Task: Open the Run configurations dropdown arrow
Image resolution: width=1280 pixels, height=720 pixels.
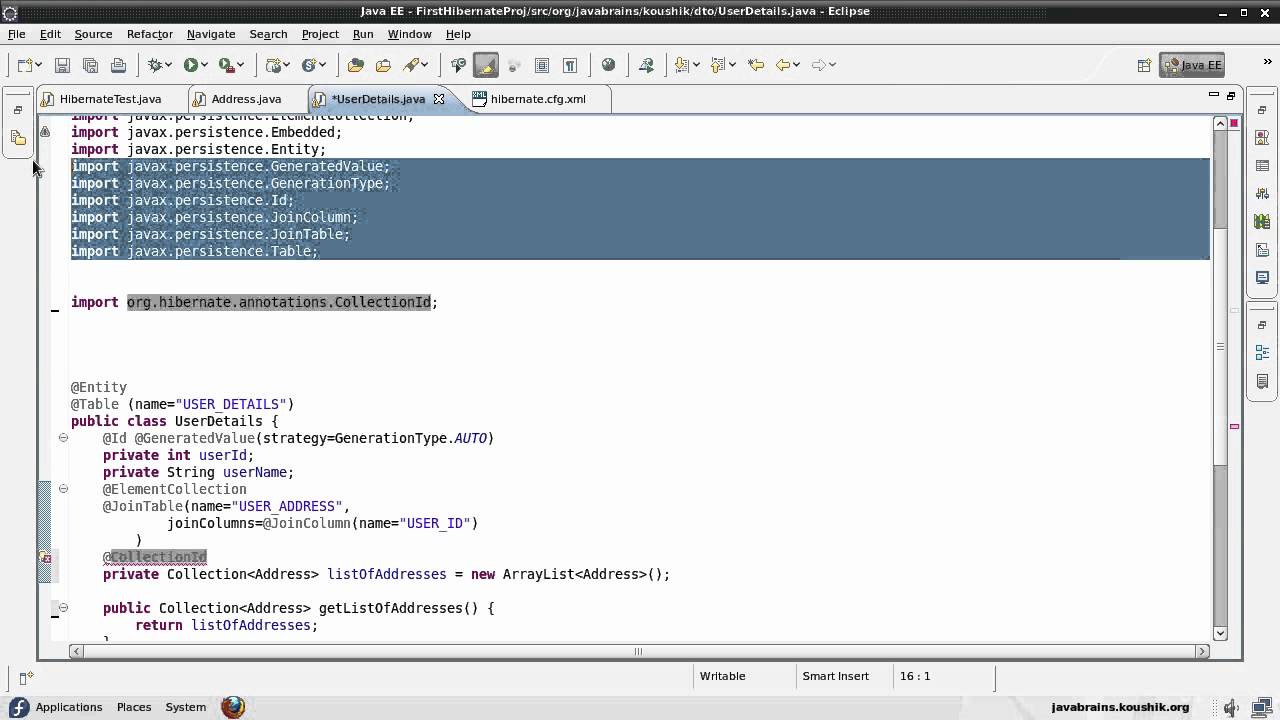Action: [x=204, y=65]
